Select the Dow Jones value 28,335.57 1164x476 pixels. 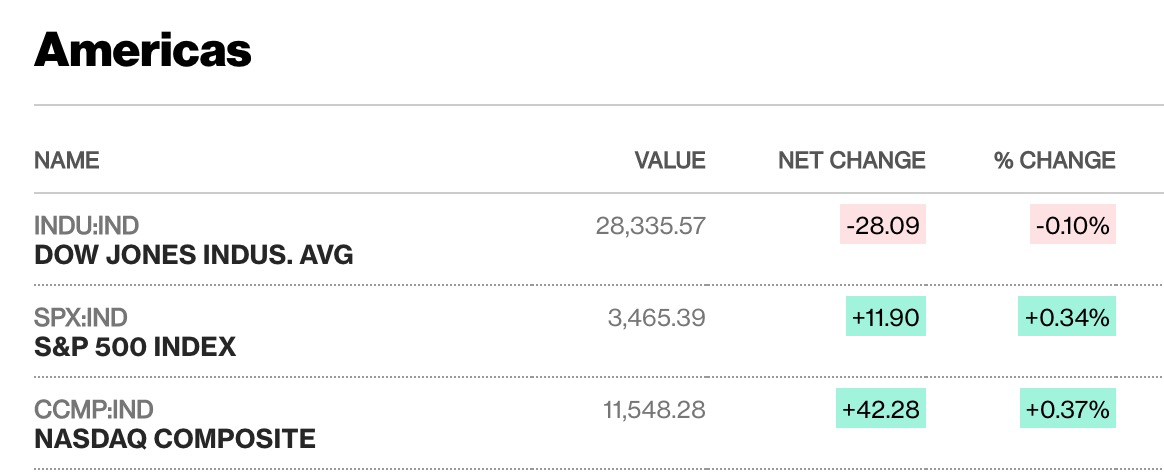coord(650,226)
